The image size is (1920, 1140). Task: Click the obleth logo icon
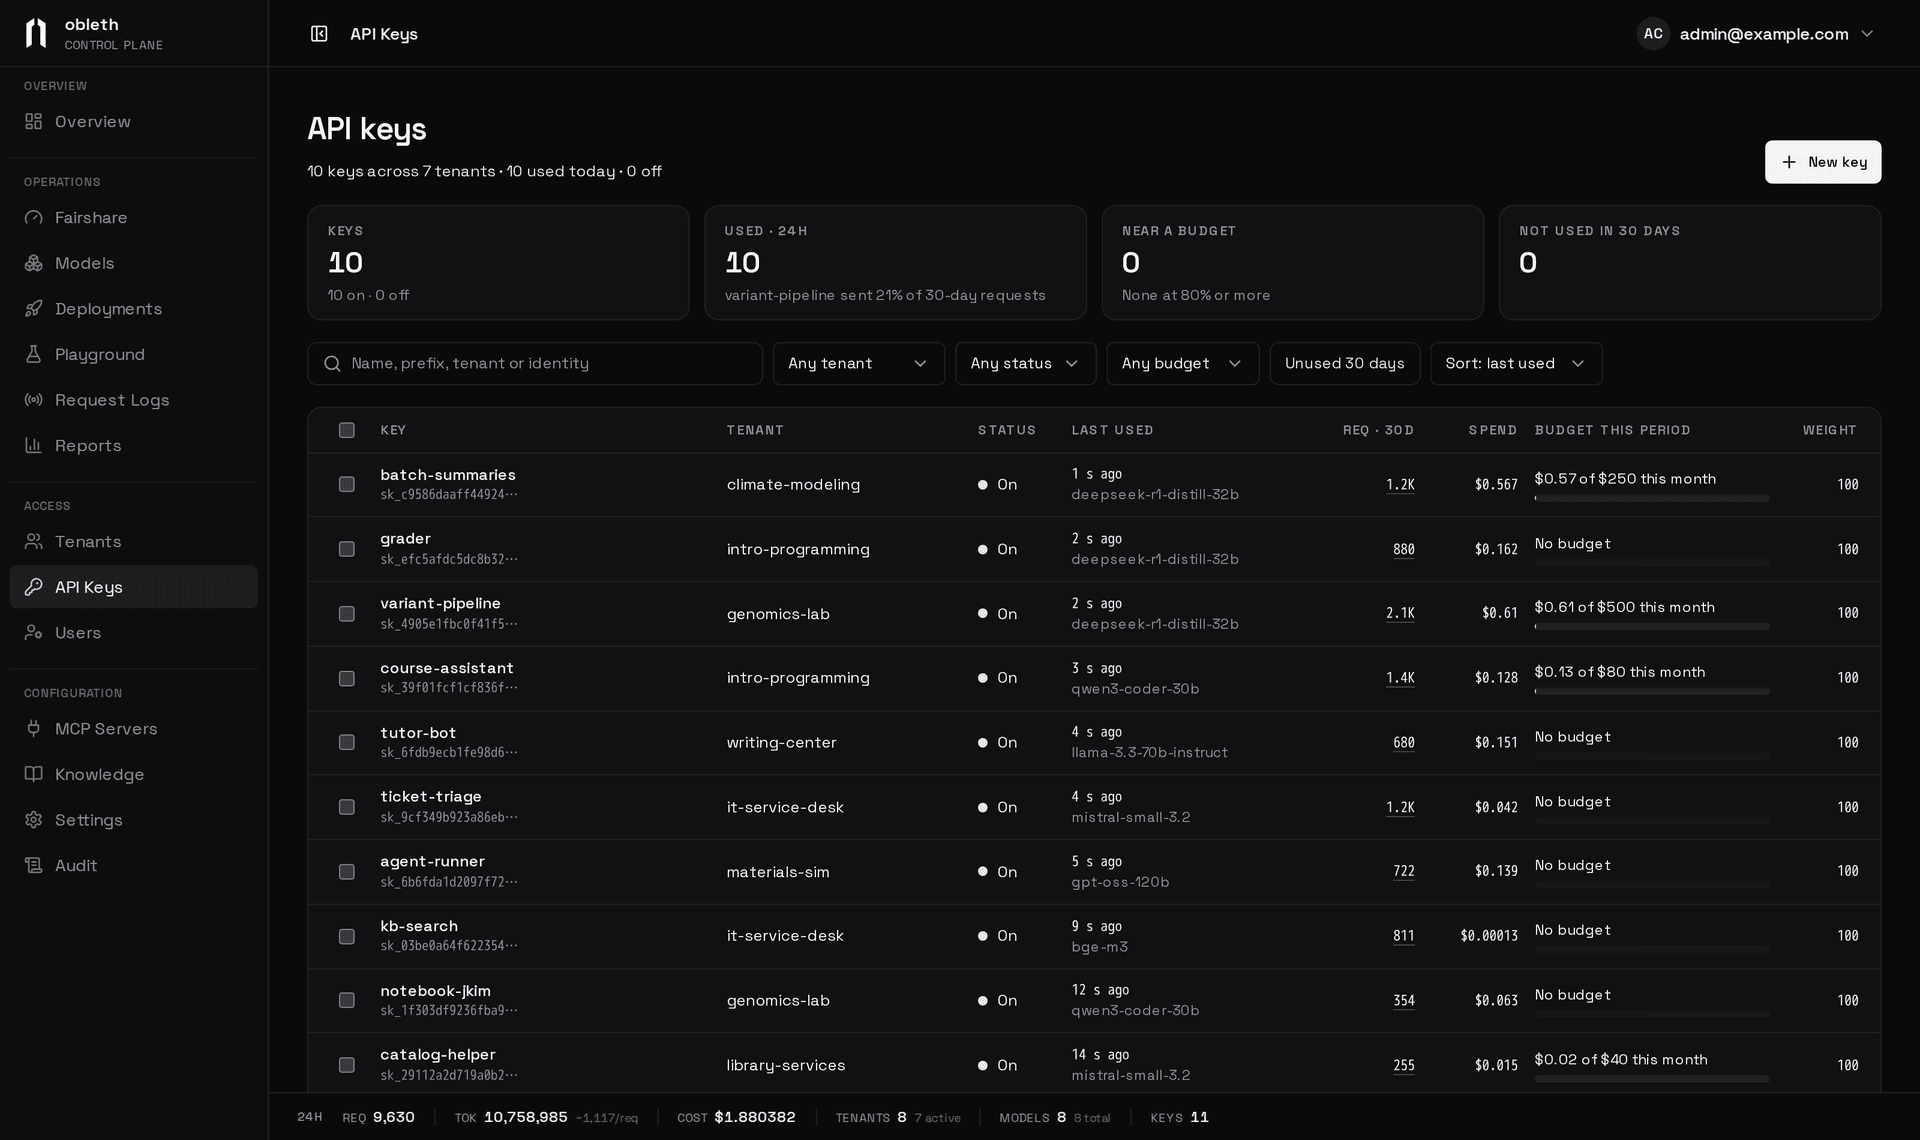(36, 33)
